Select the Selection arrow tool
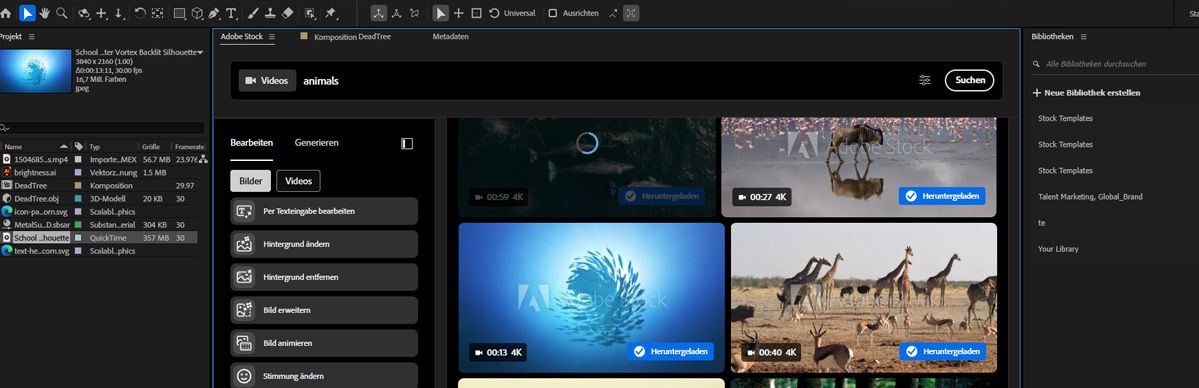 click(28, 13)
